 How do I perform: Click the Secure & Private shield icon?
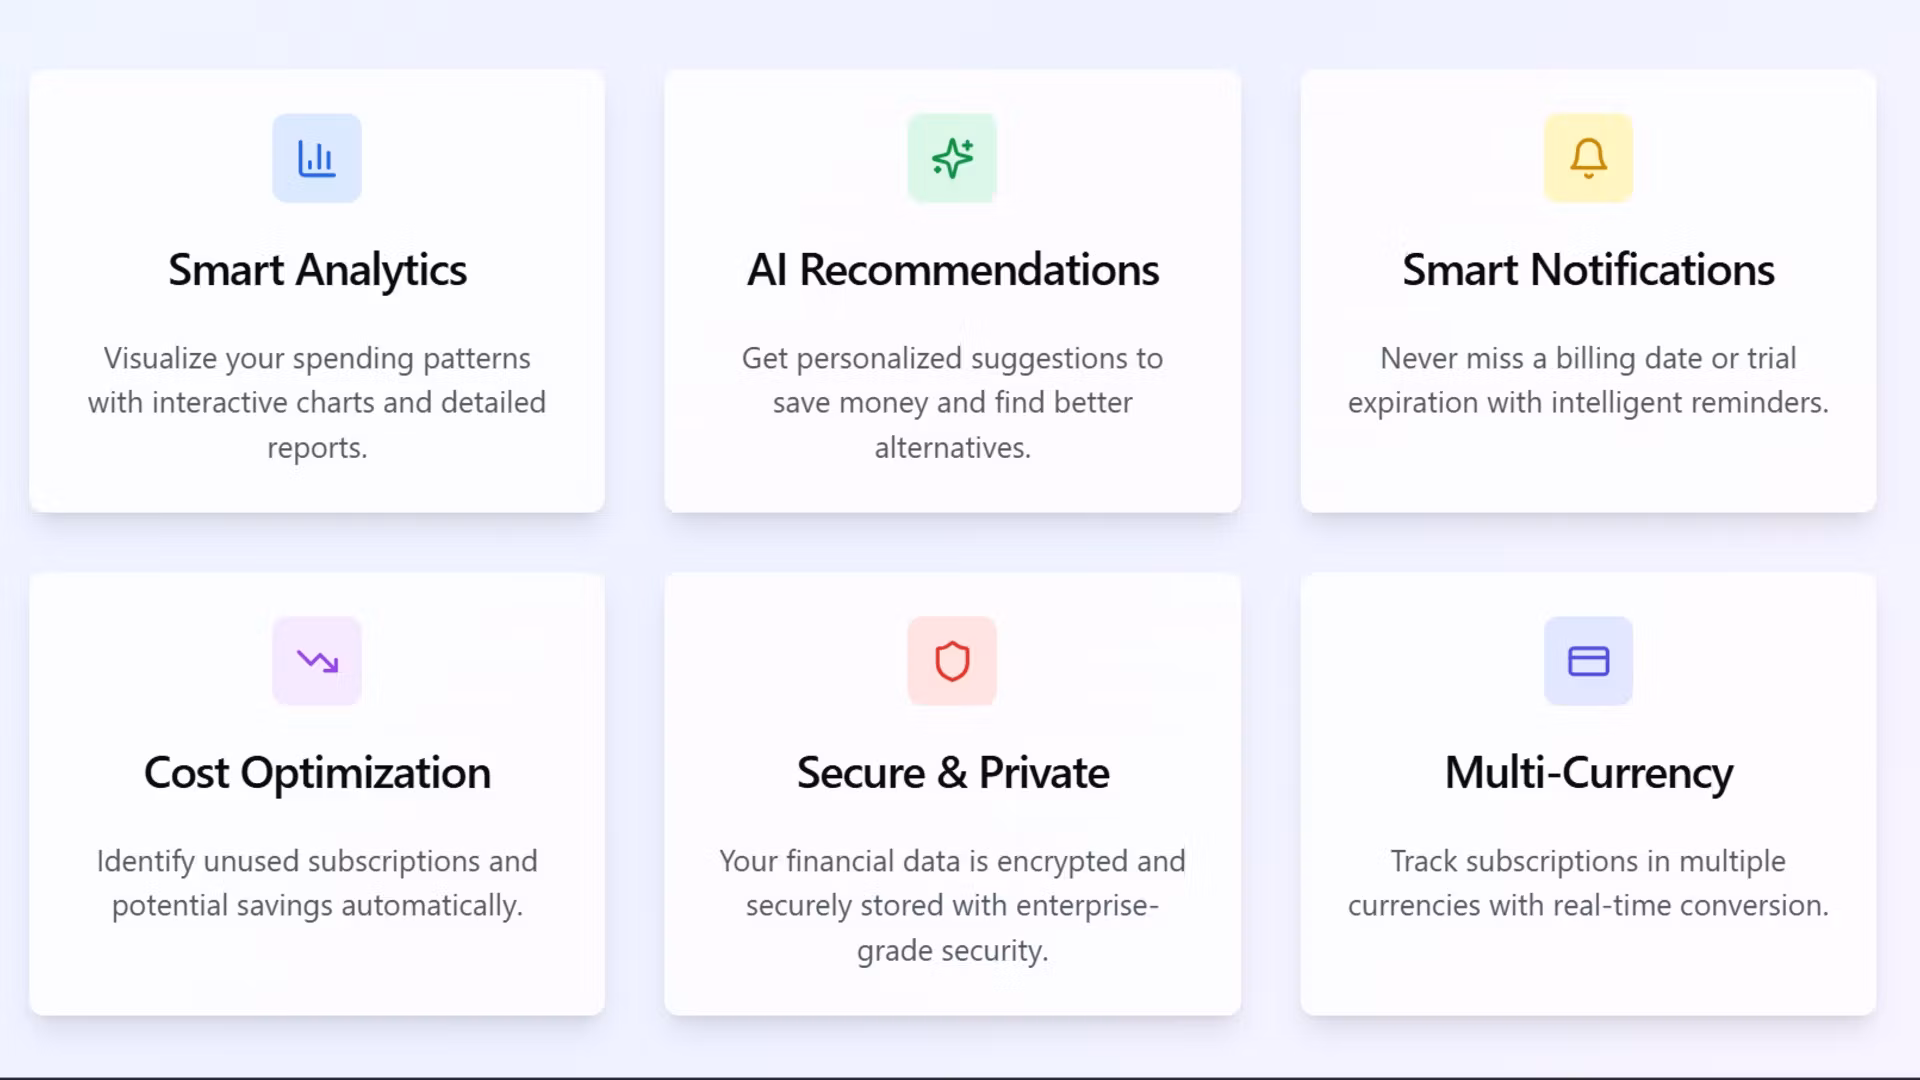(952, 661)
